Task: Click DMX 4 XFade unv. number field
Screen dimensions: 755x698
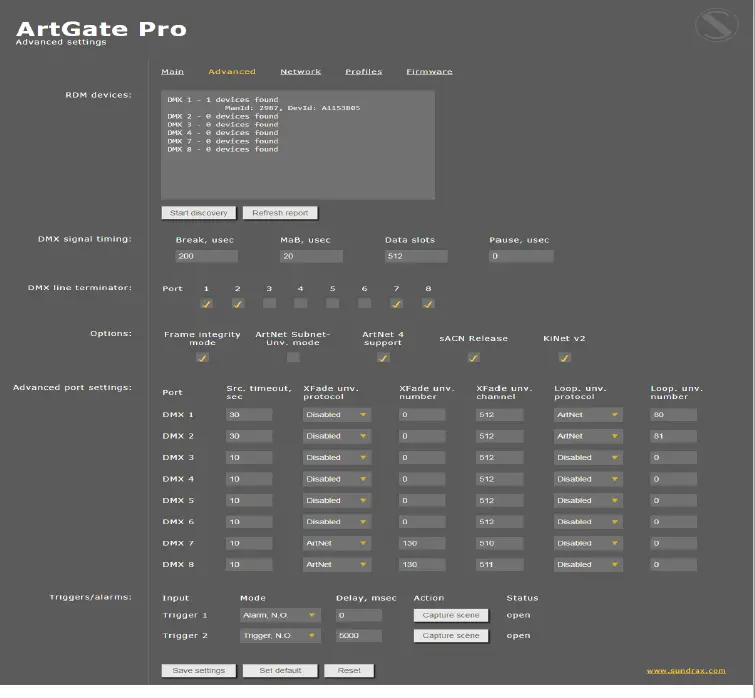Action: pos(422,479)
